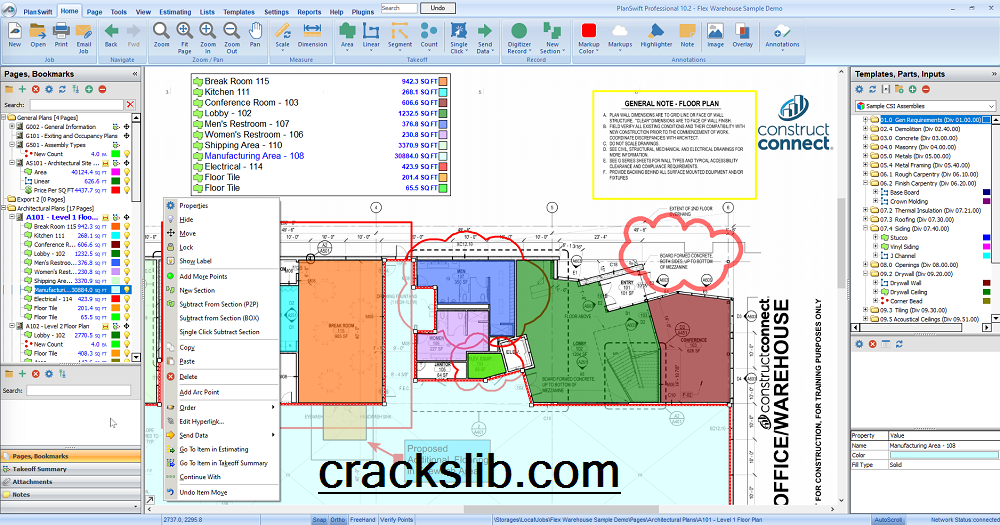The height and width of the screenshot is (525, 1000).
Task: Toggle visibility bulb for Lobby - 102 on Level 1
Action: [126, 253]
